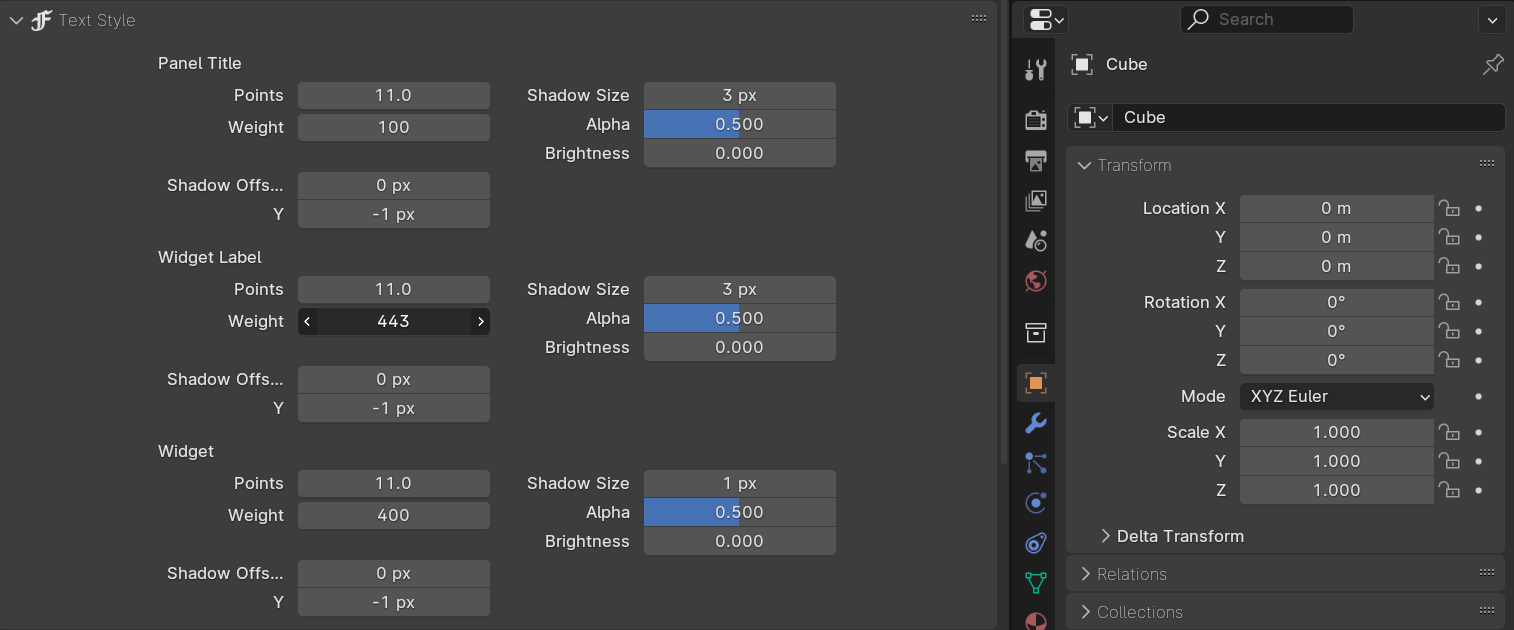Click the preferences panel vertical scrollbar
This screenshot has height=630, width=1514.
1003,230
